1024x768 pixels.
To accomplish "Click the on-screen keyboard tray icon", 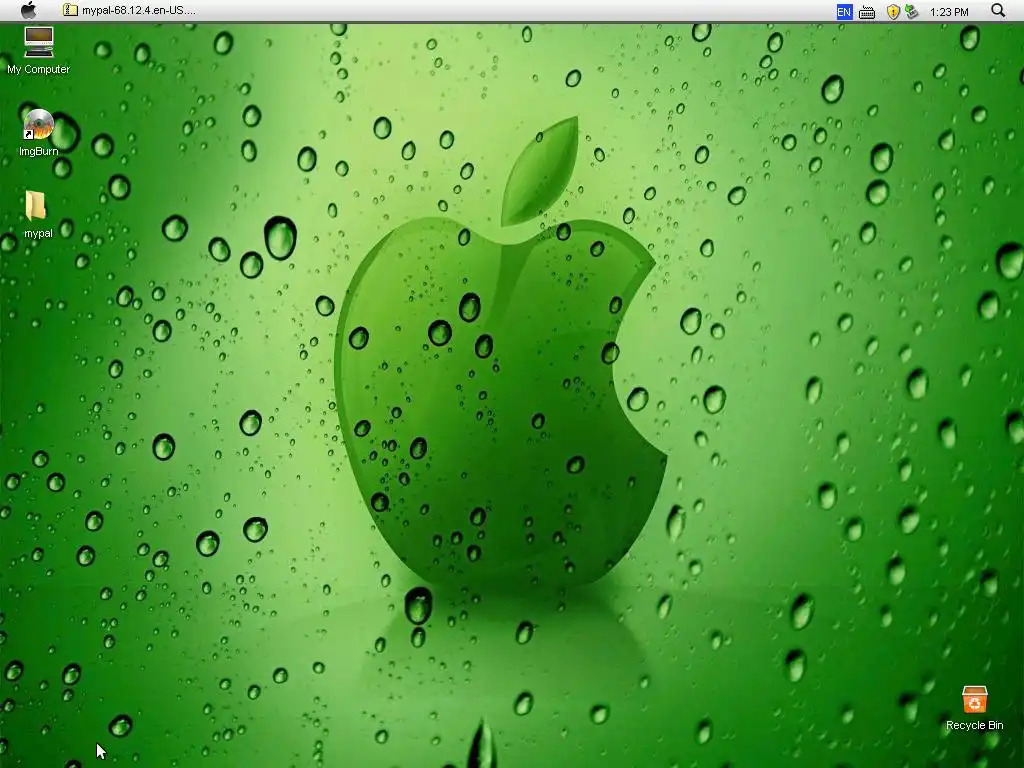I will point(867,12).
